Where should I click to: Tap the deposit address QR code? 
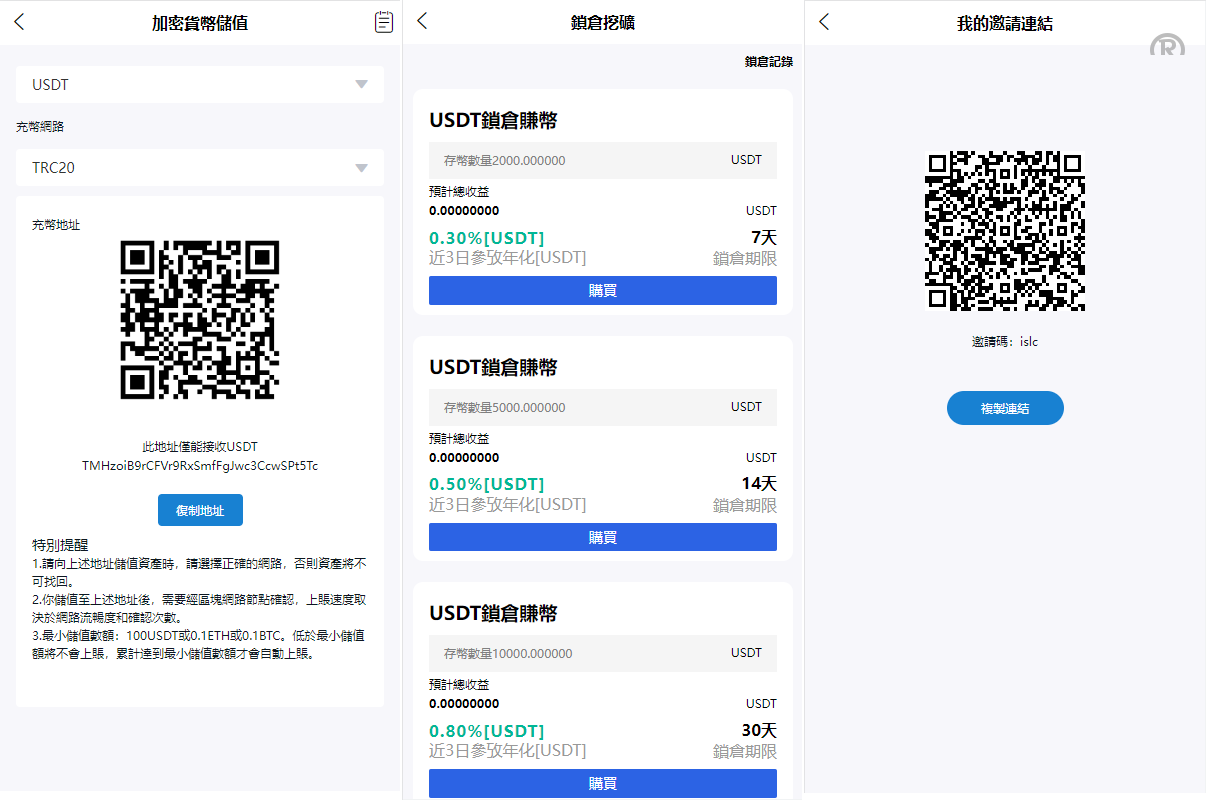(199, 322)
